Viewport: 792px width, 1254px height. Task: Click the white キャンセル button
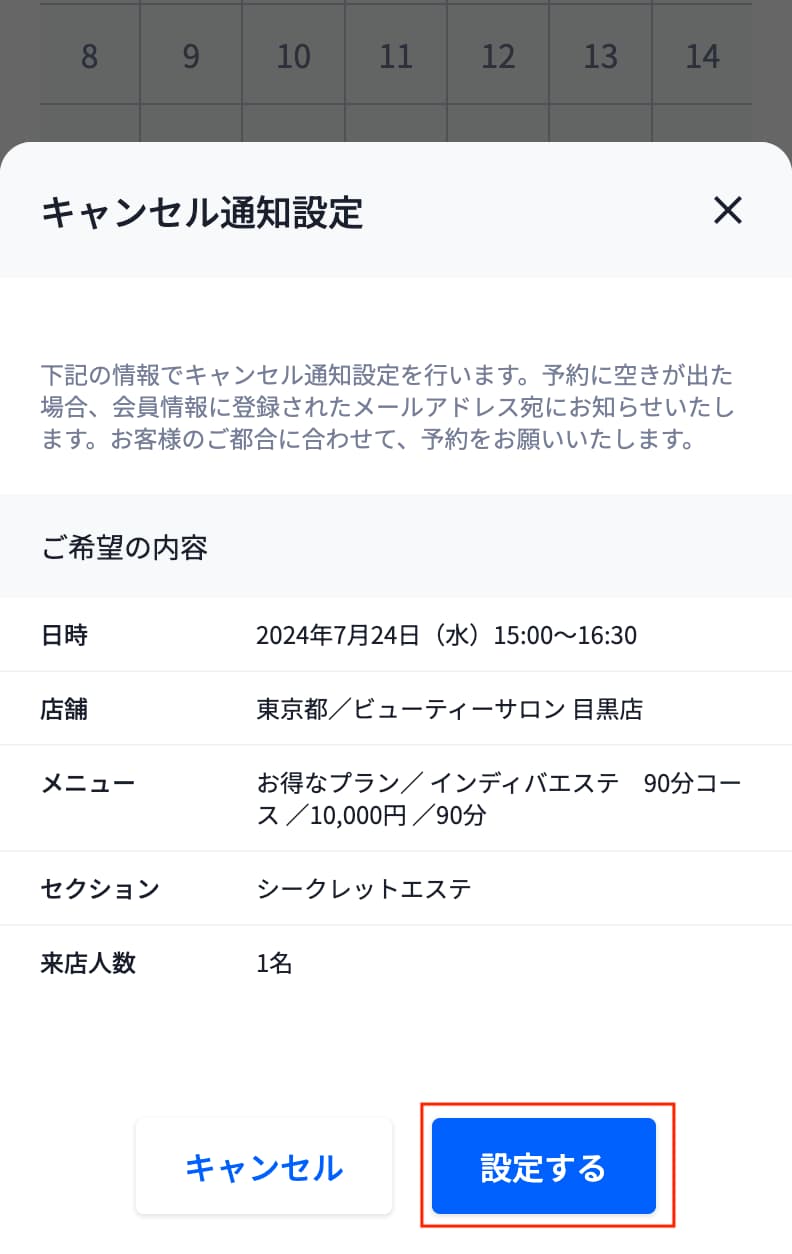(x=264, y=1166)
